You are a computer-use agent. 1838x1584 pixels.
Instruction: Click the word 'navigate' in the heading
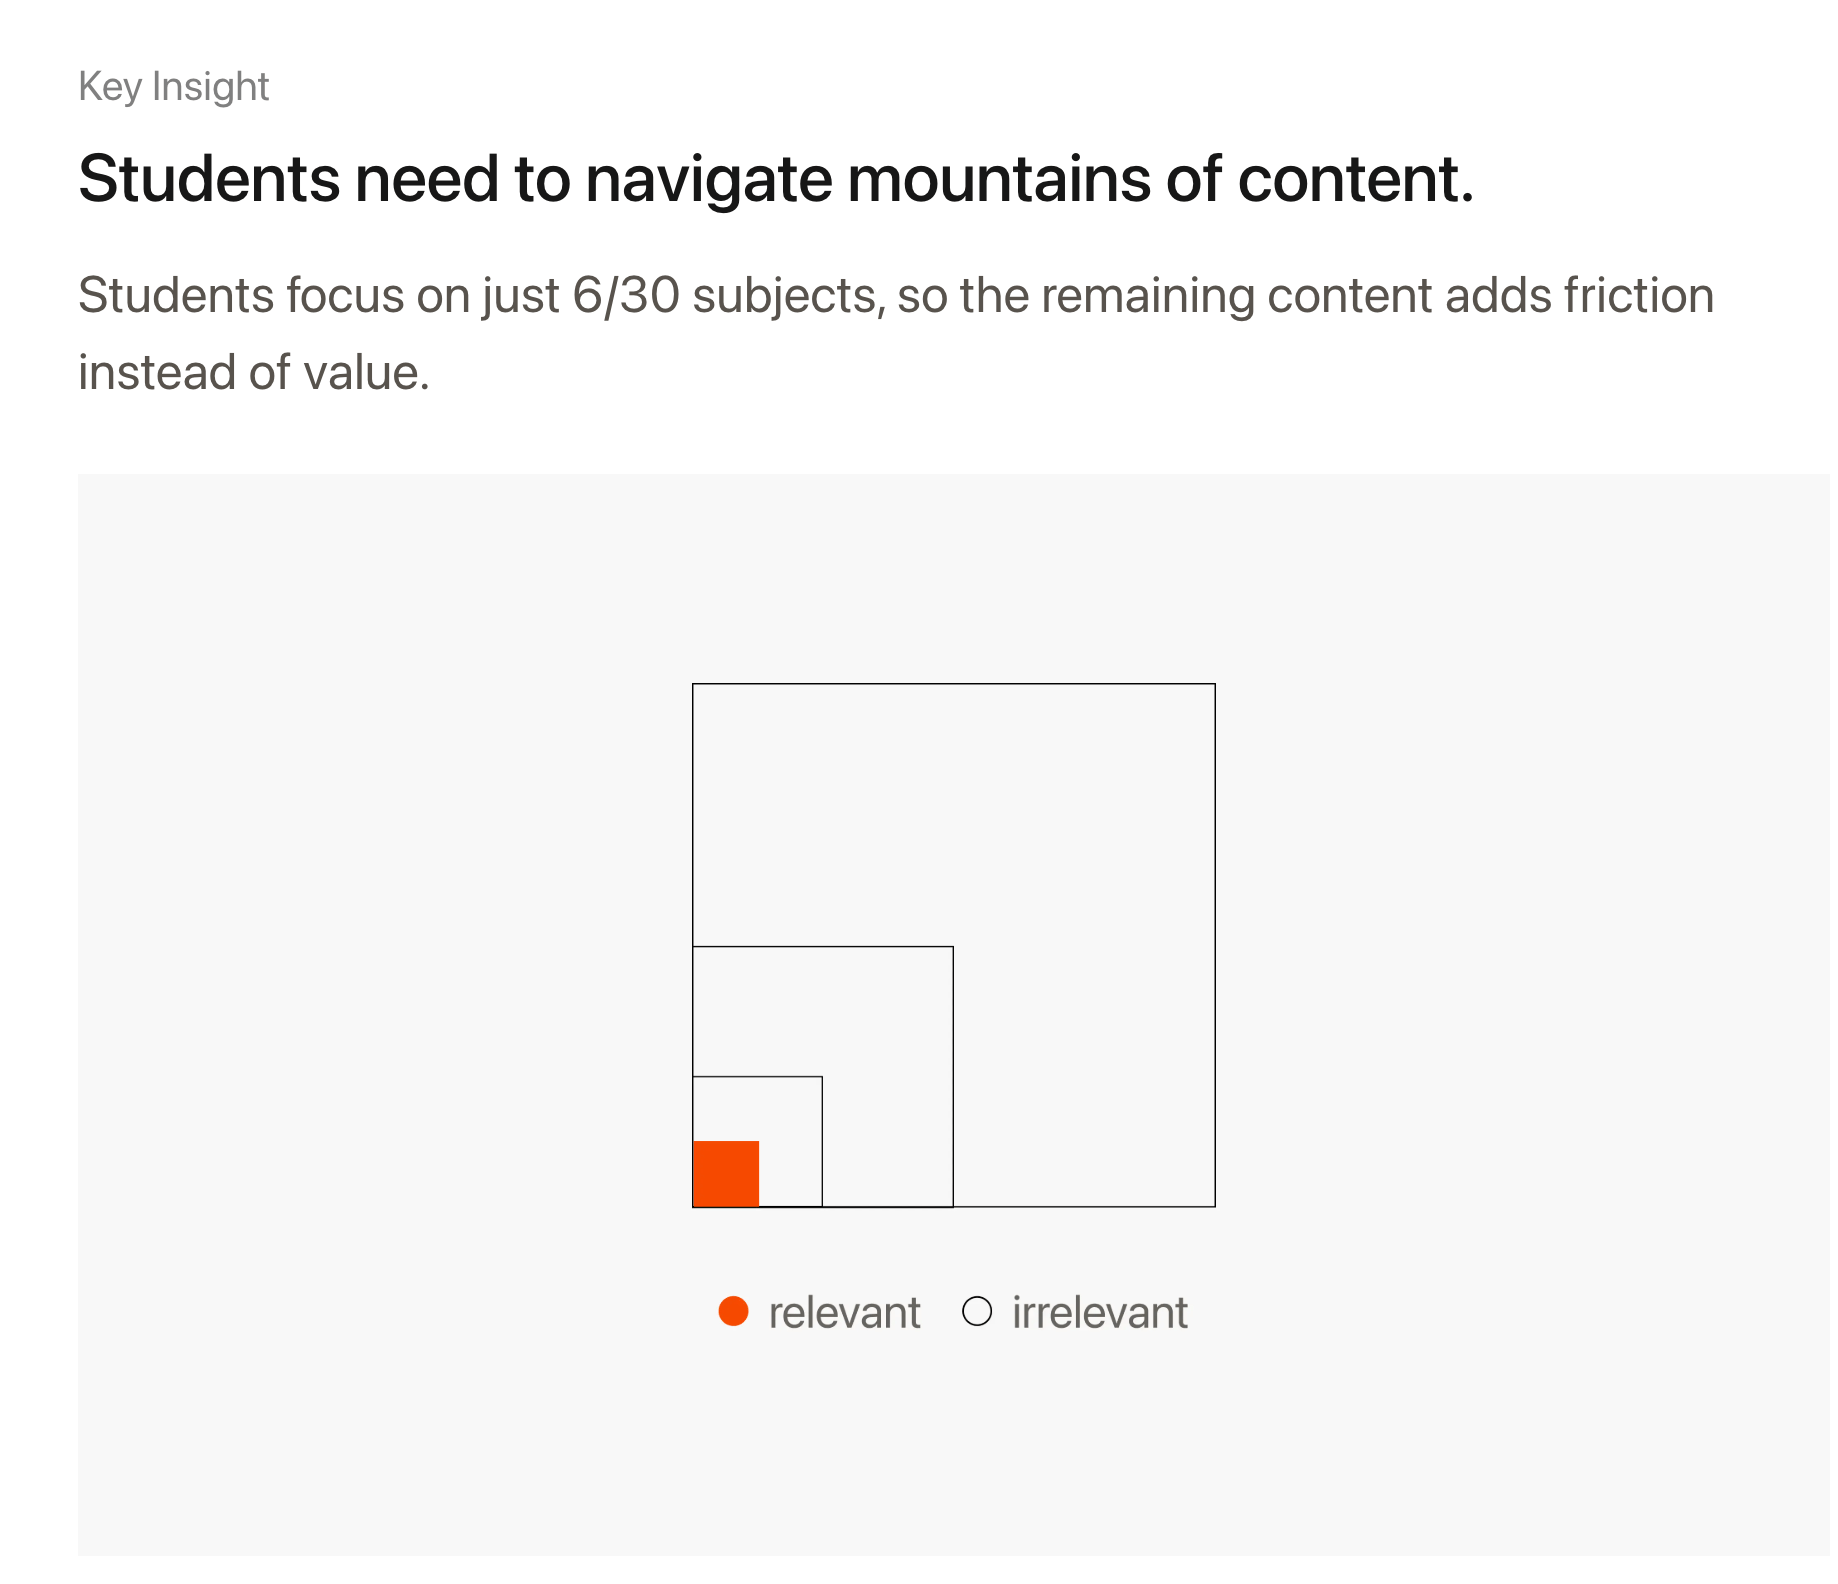(x=708, y=179)
